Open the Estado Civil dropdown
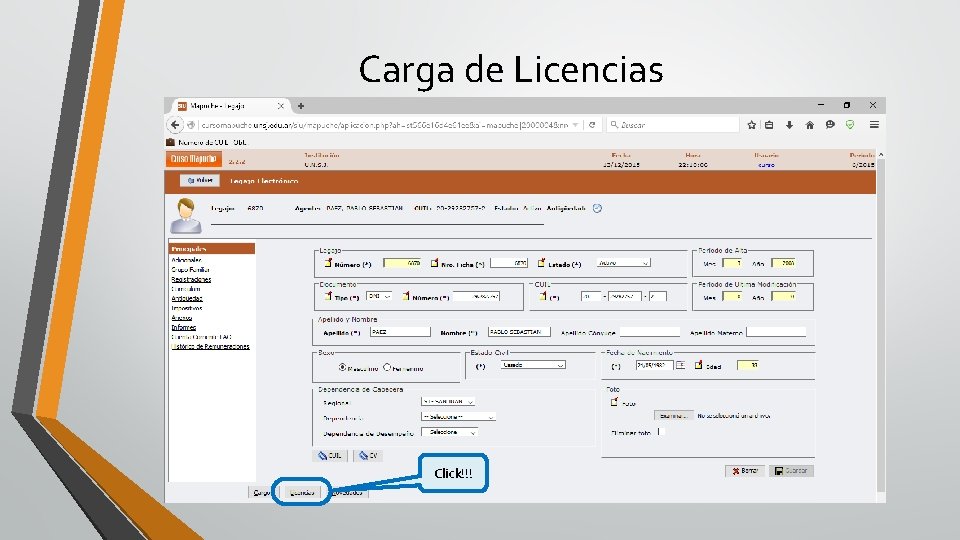Image resolution: width=960 pixels, height=540 pixels. point(533,365)
